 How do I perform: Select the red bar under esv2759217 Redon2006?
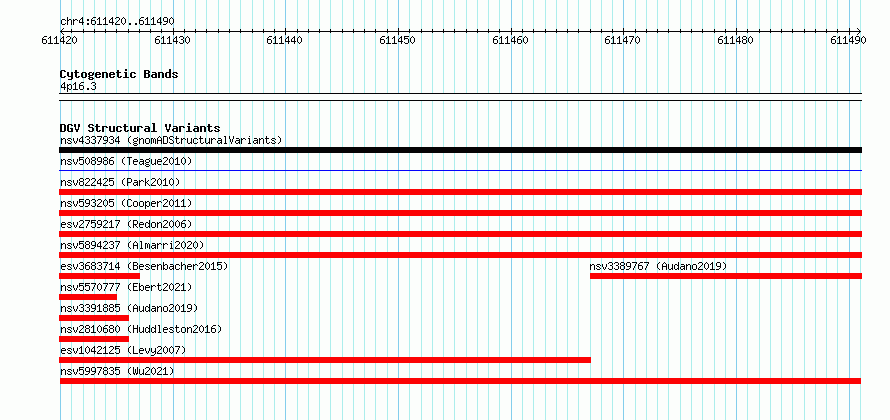click(x=461, y=234)
